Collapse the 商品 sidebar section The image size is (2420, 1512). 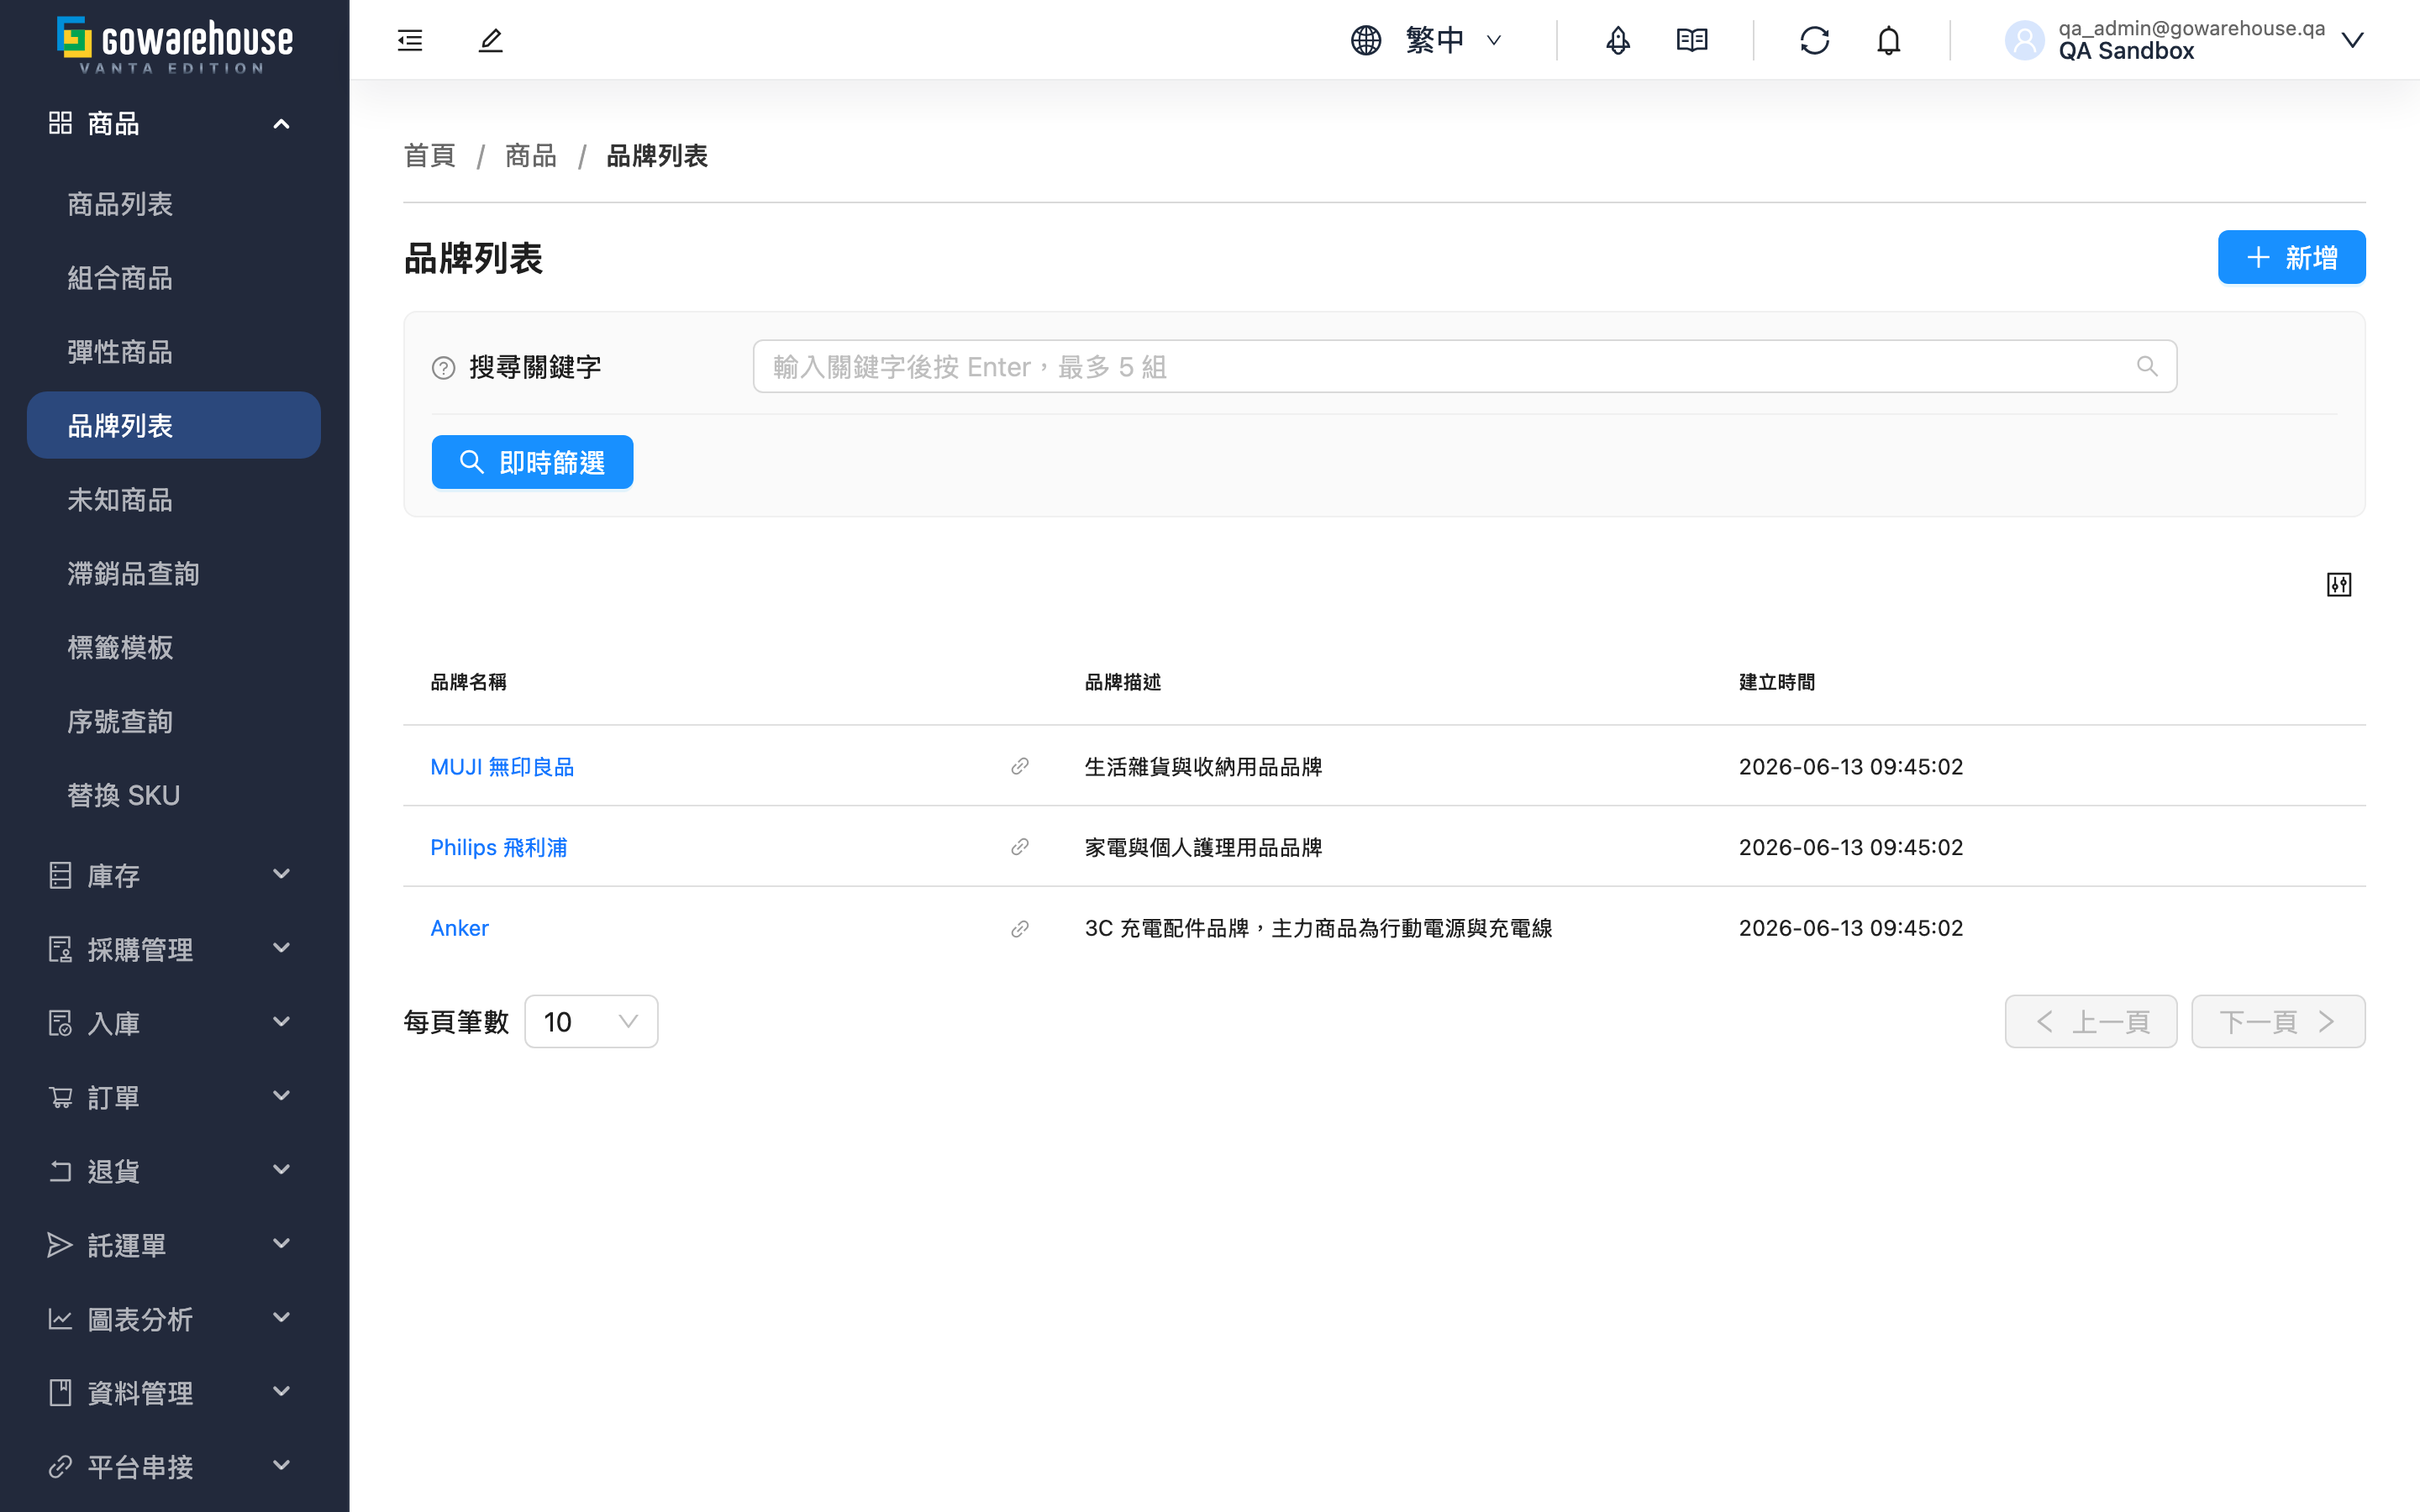pos(174,123)
